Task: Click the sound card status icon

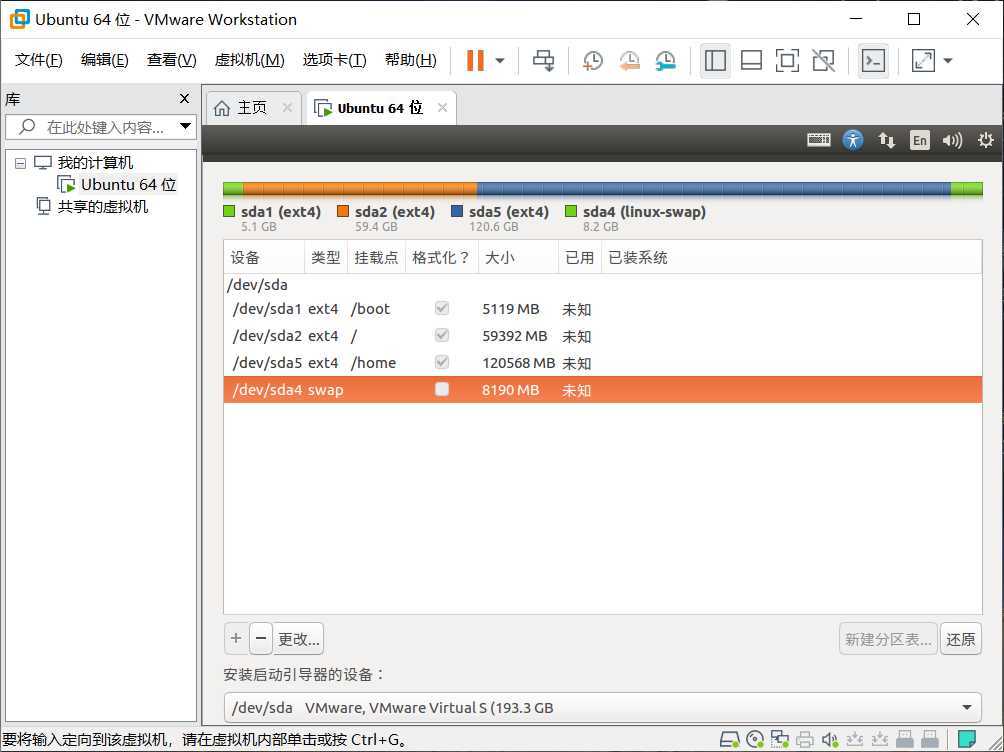Action: coord(829,739)
